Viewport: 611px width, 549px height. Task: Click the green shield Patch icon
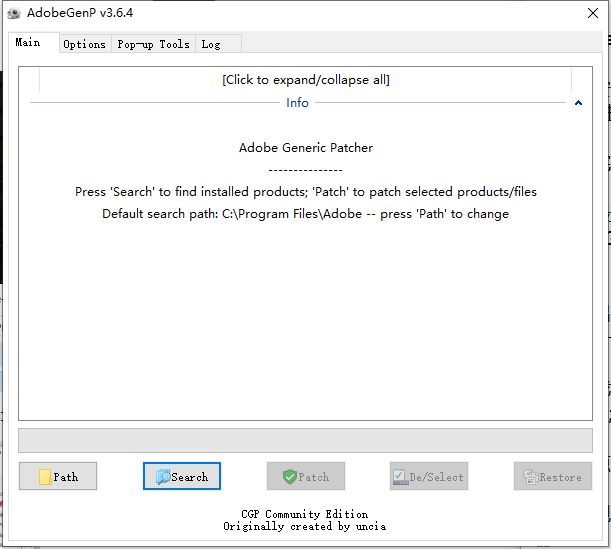289,477
